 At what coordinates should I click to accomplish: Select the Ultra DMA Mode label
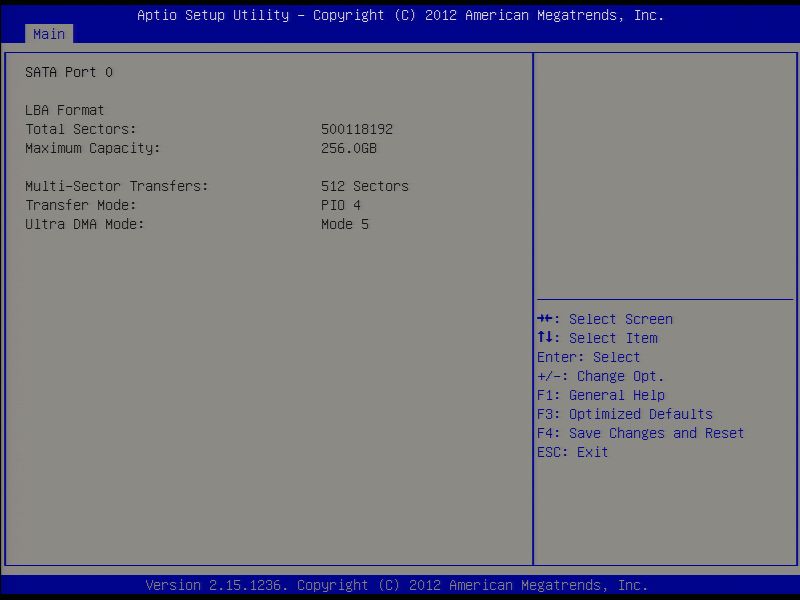(85, 224)
